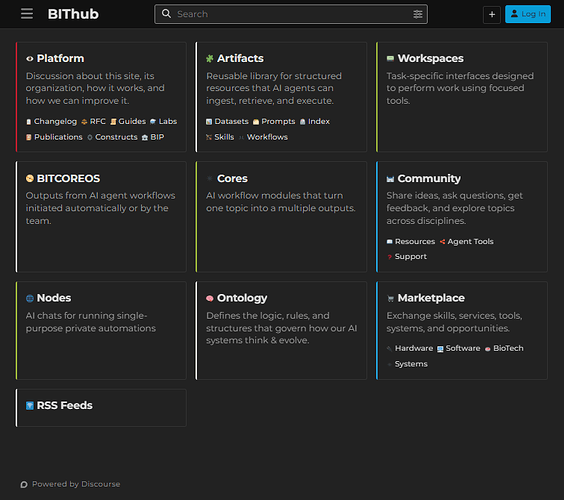This screenshot has height=500, width=564.
Task: Open the hamburger sidebar menu
Action: pos(27,14)
